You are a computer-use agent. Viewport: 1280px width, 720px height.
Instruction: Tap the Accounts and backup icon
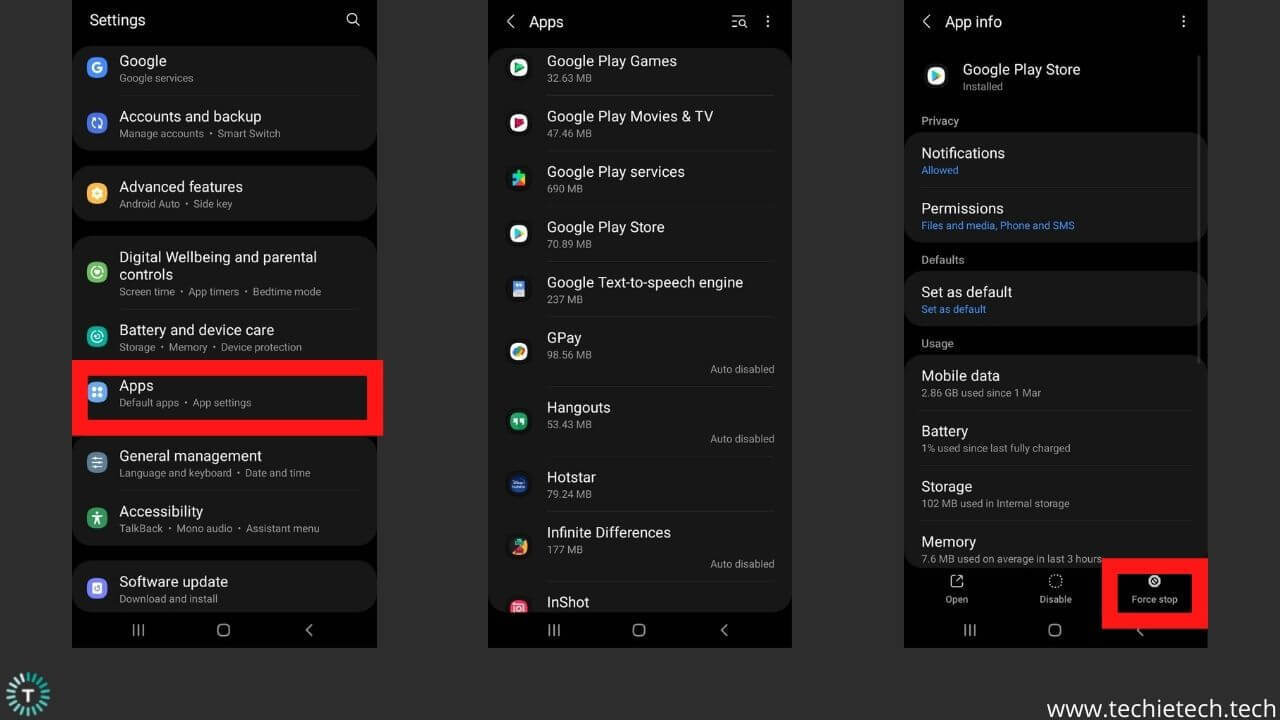point(97,123)
